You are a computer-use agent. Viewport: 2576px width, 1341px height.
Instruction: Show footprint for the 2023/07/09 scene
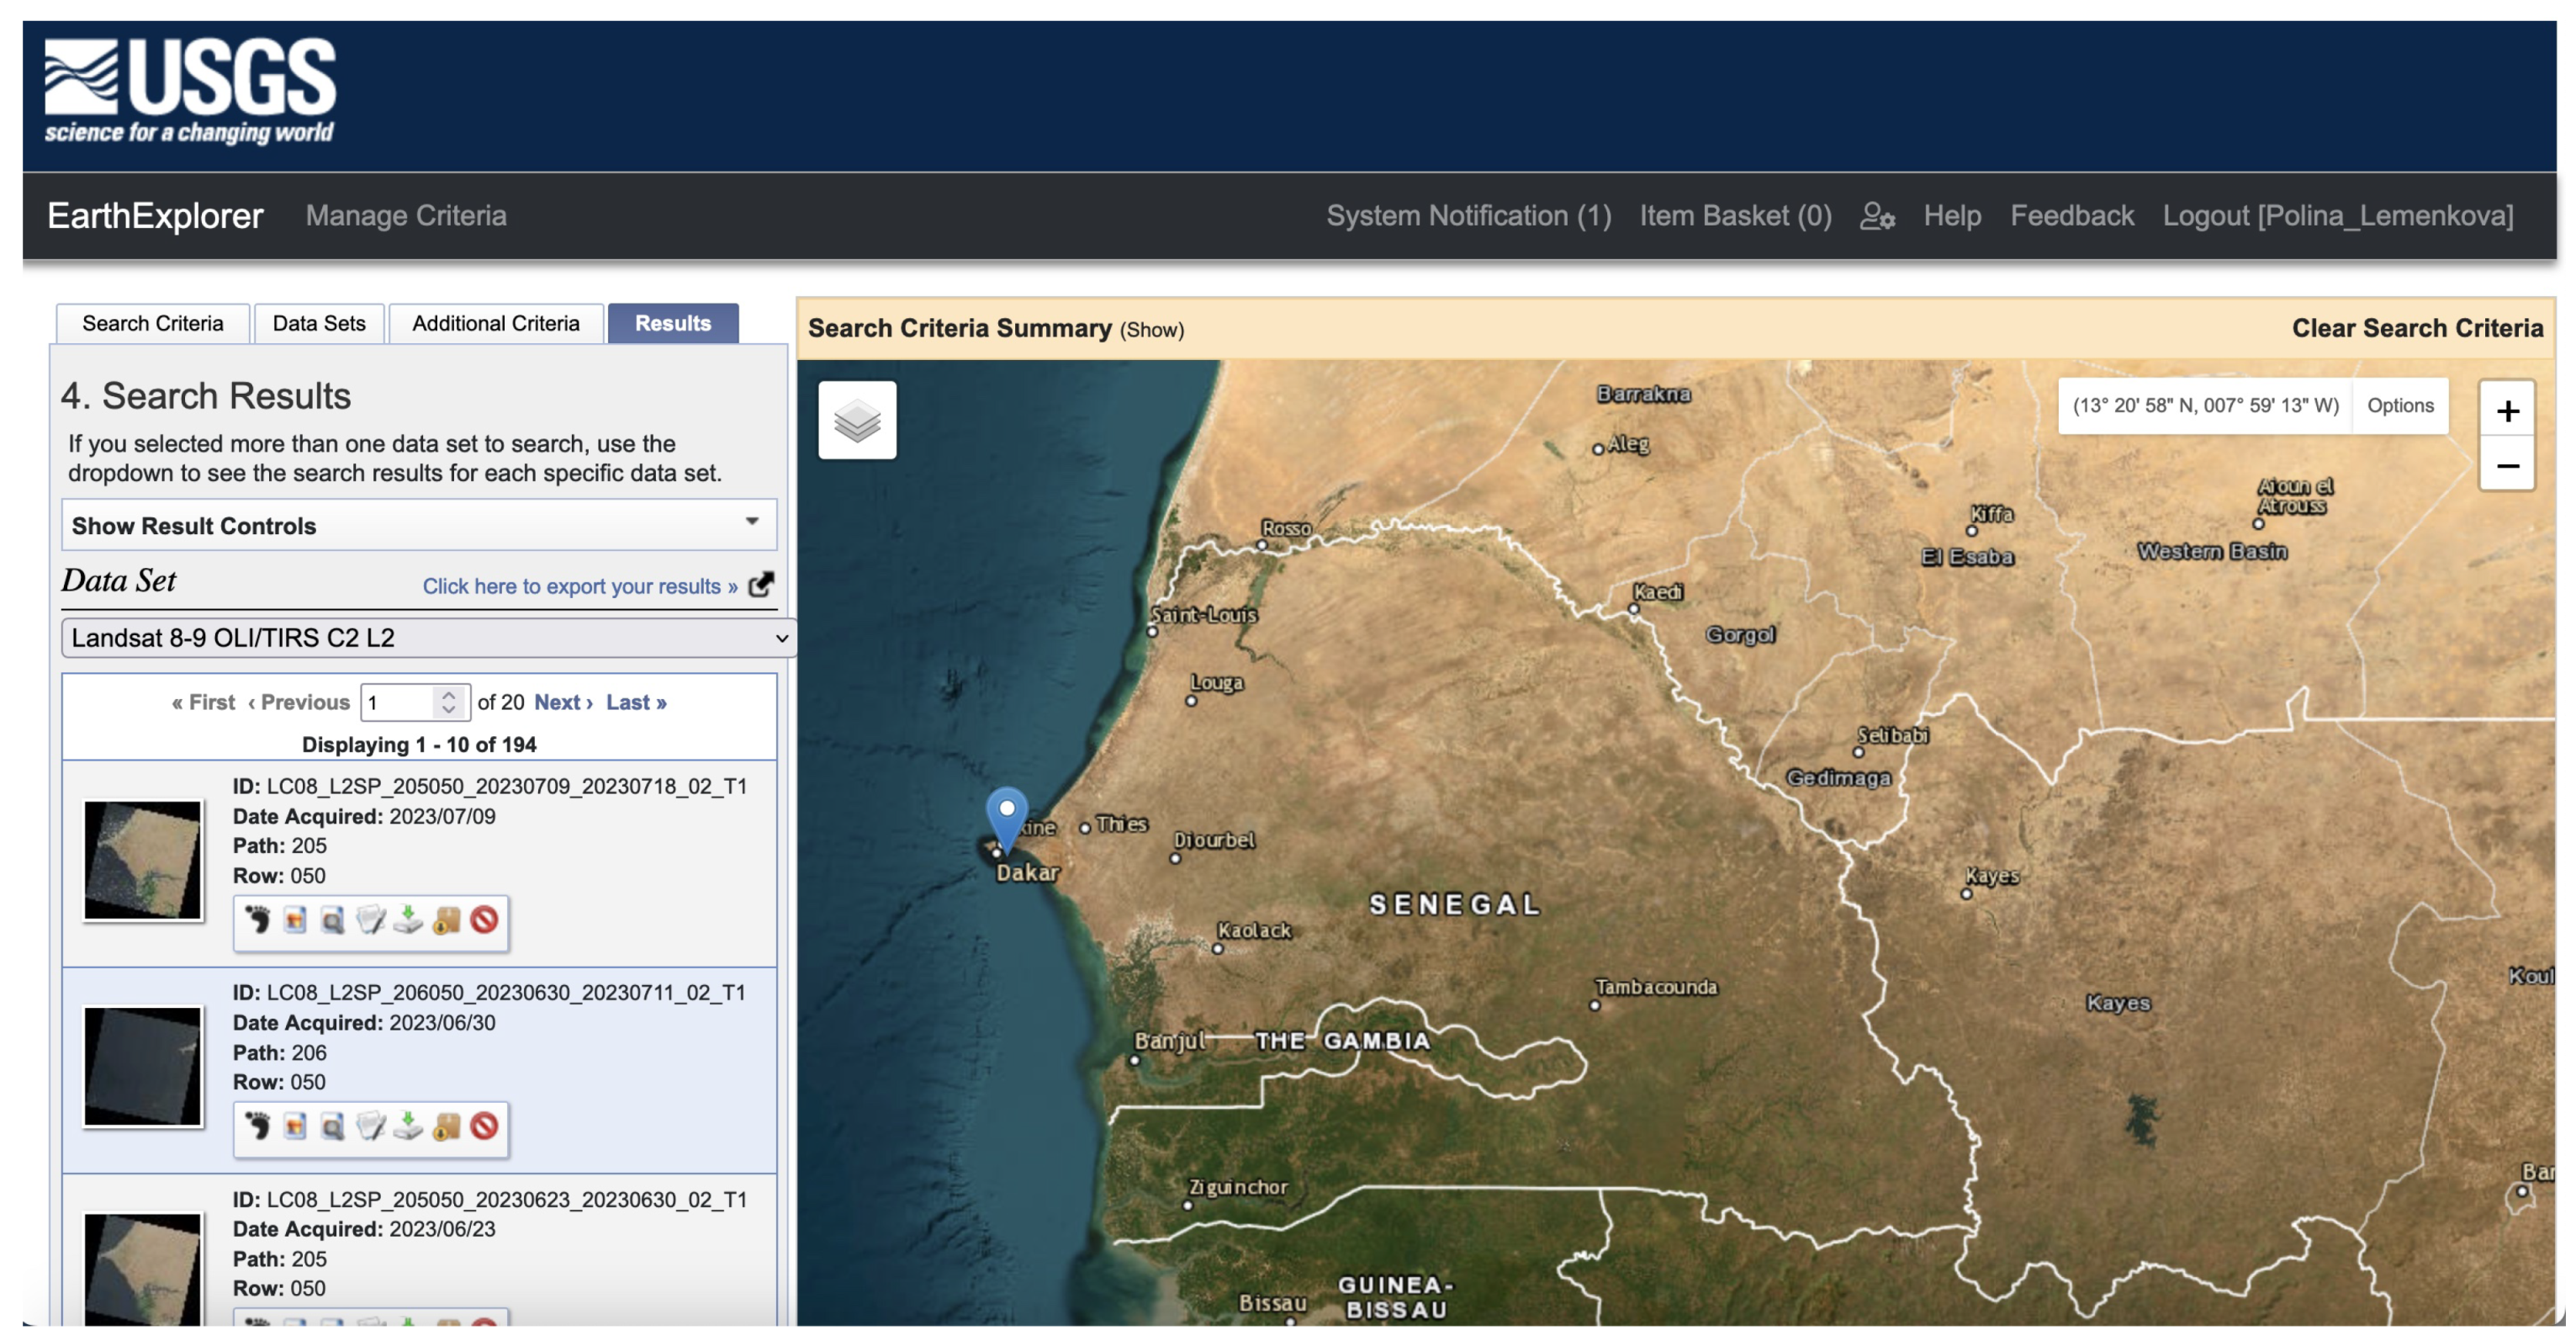[258, 920]
